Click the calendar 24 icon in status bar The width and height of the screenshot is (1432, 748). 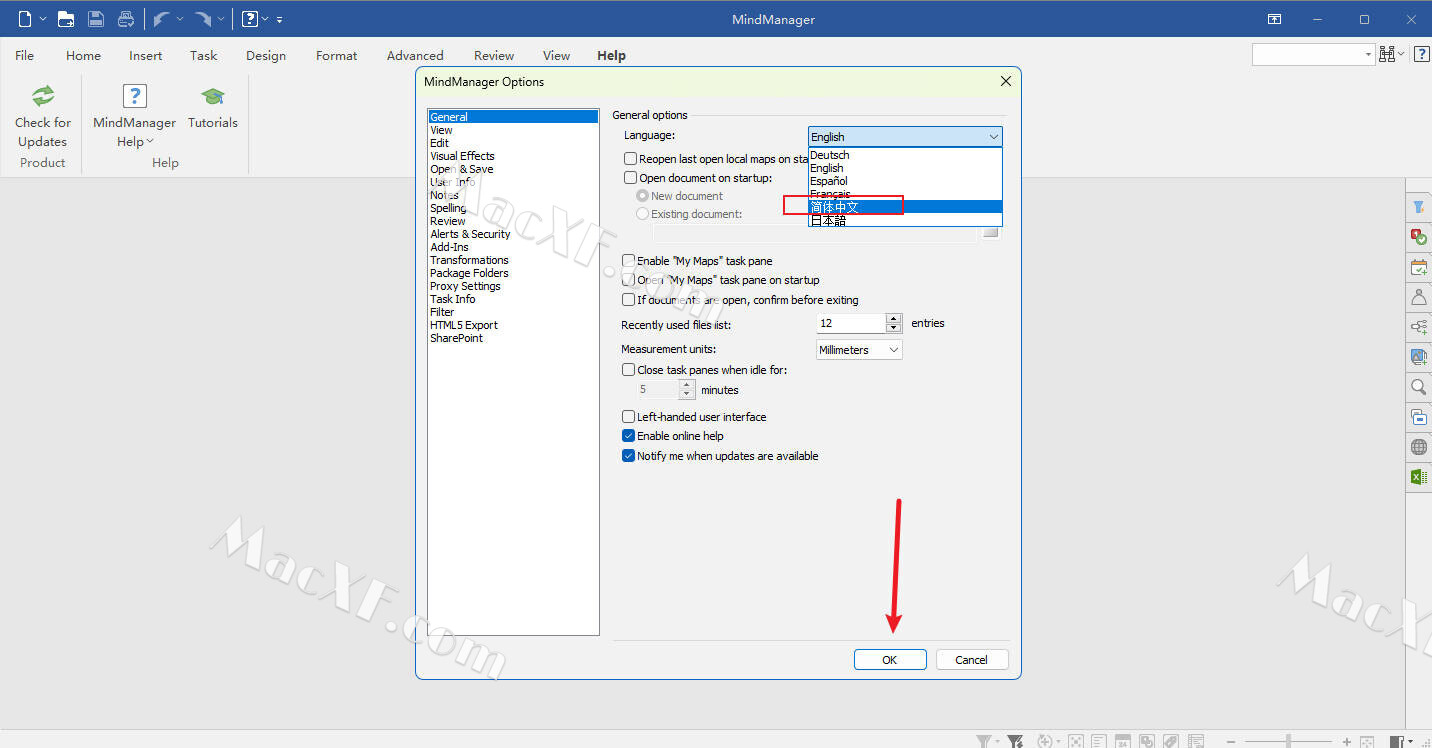coord(1123,741)
